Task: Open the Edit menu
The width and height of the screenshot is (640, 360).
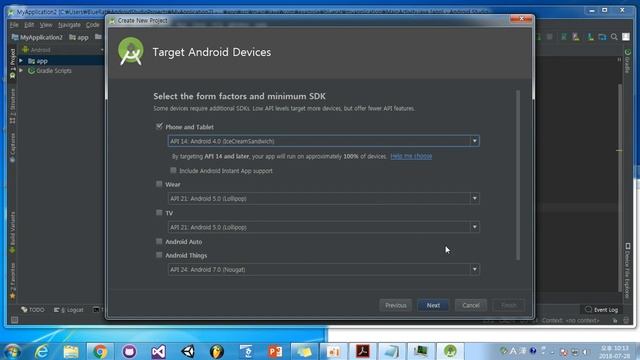Action: coord(29,25)
